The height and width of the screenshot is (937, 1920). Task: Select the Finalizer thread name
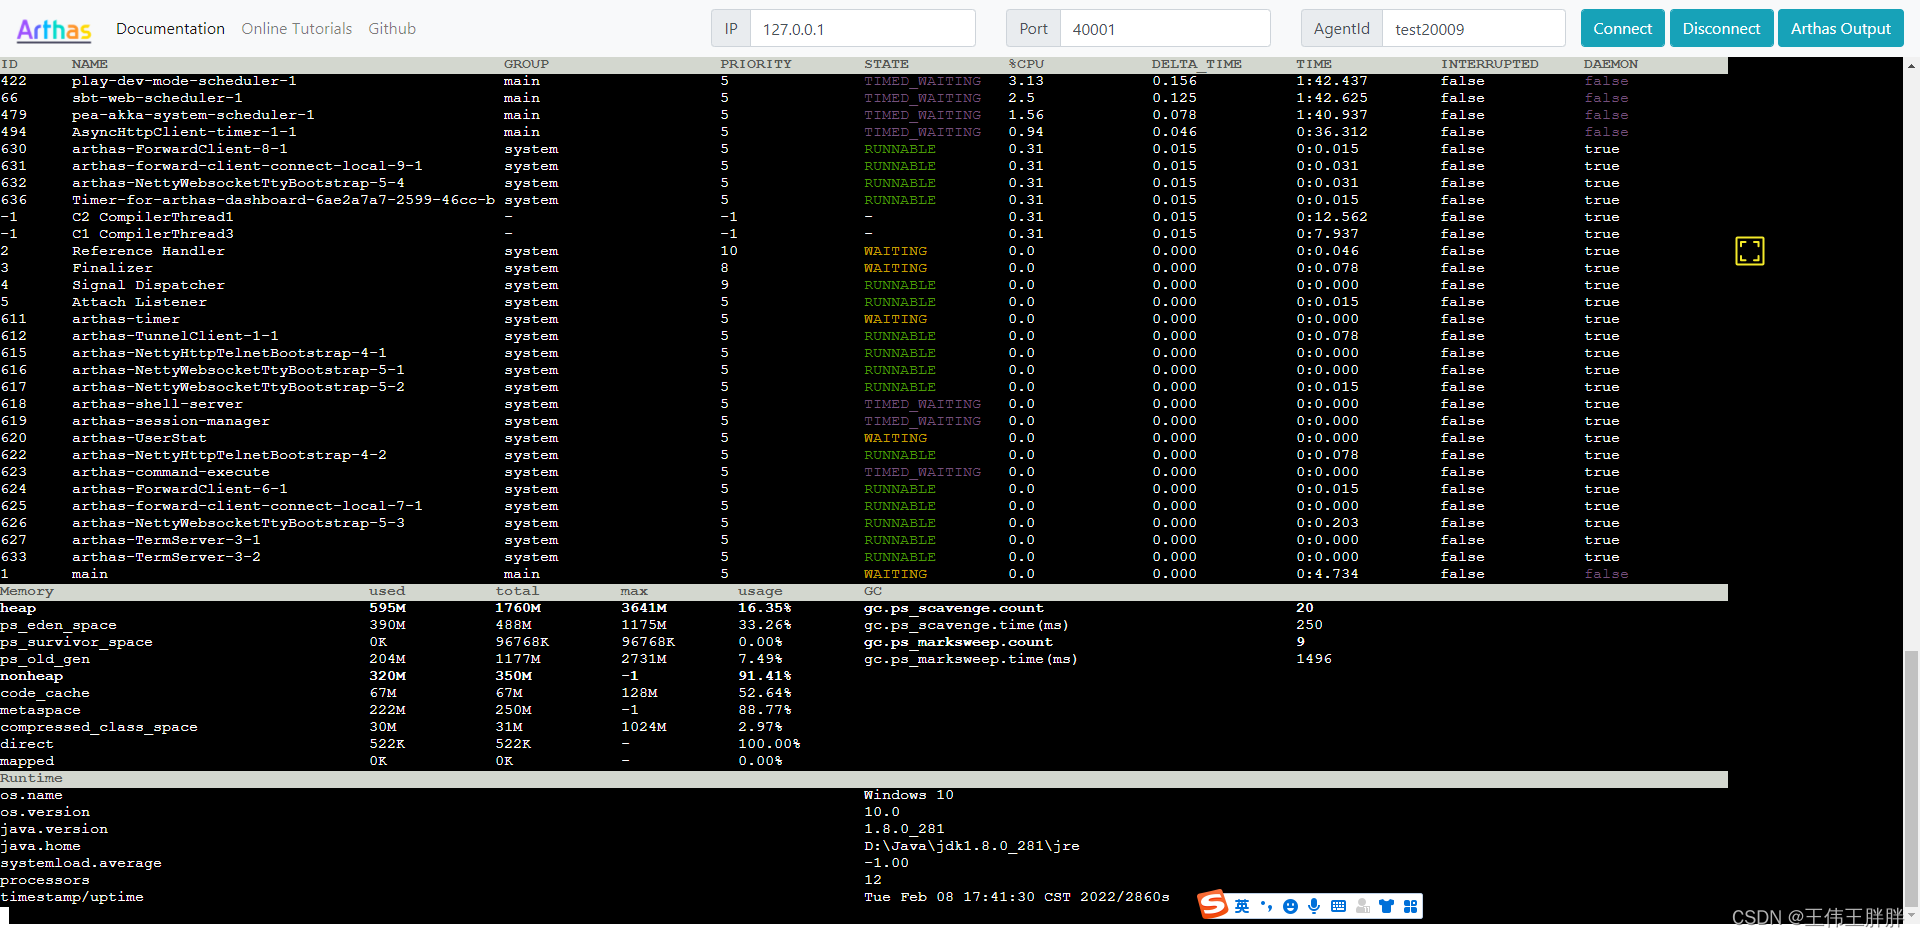112,268
